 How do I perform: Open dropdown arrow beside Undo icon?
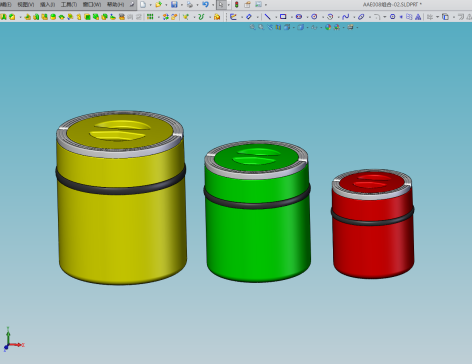click(x=213, y=5)
